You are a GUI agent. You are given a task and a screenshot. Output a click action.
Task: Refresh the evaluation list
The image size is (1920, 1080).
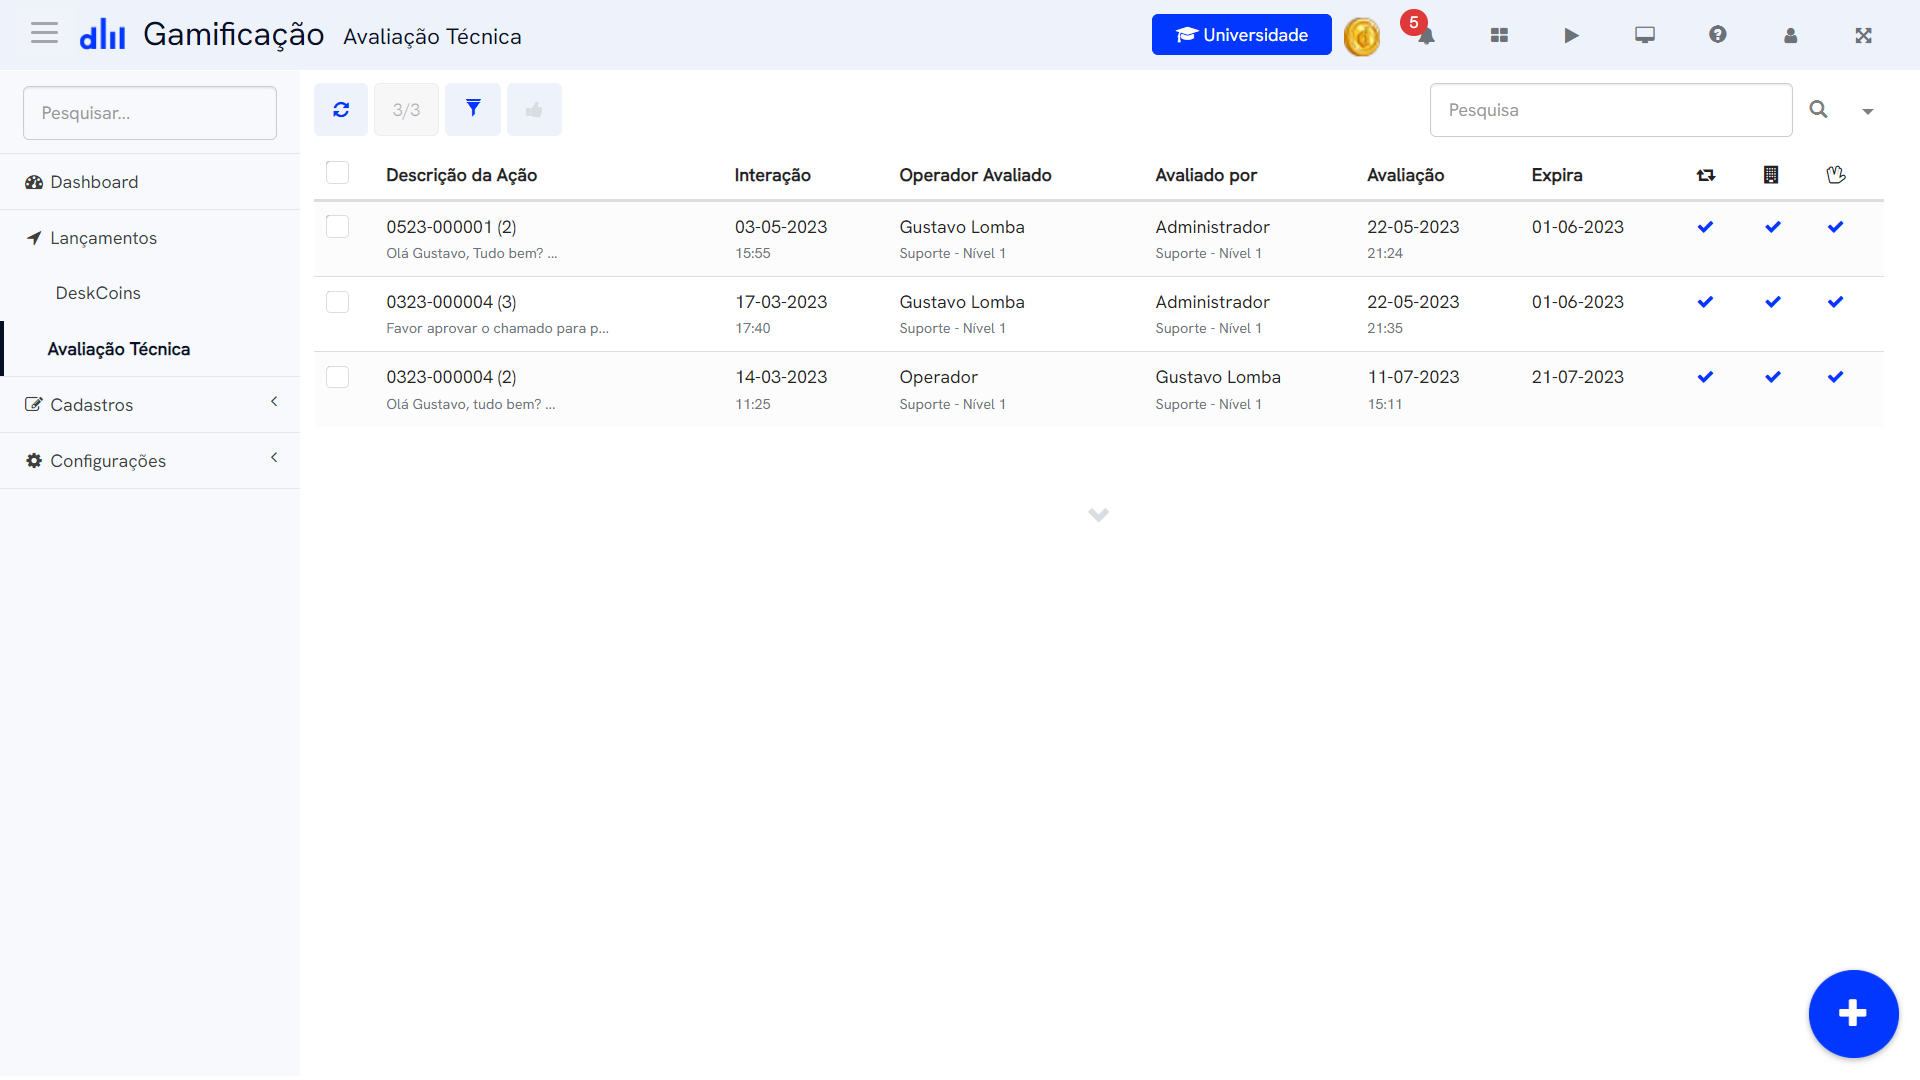point(341,110)
